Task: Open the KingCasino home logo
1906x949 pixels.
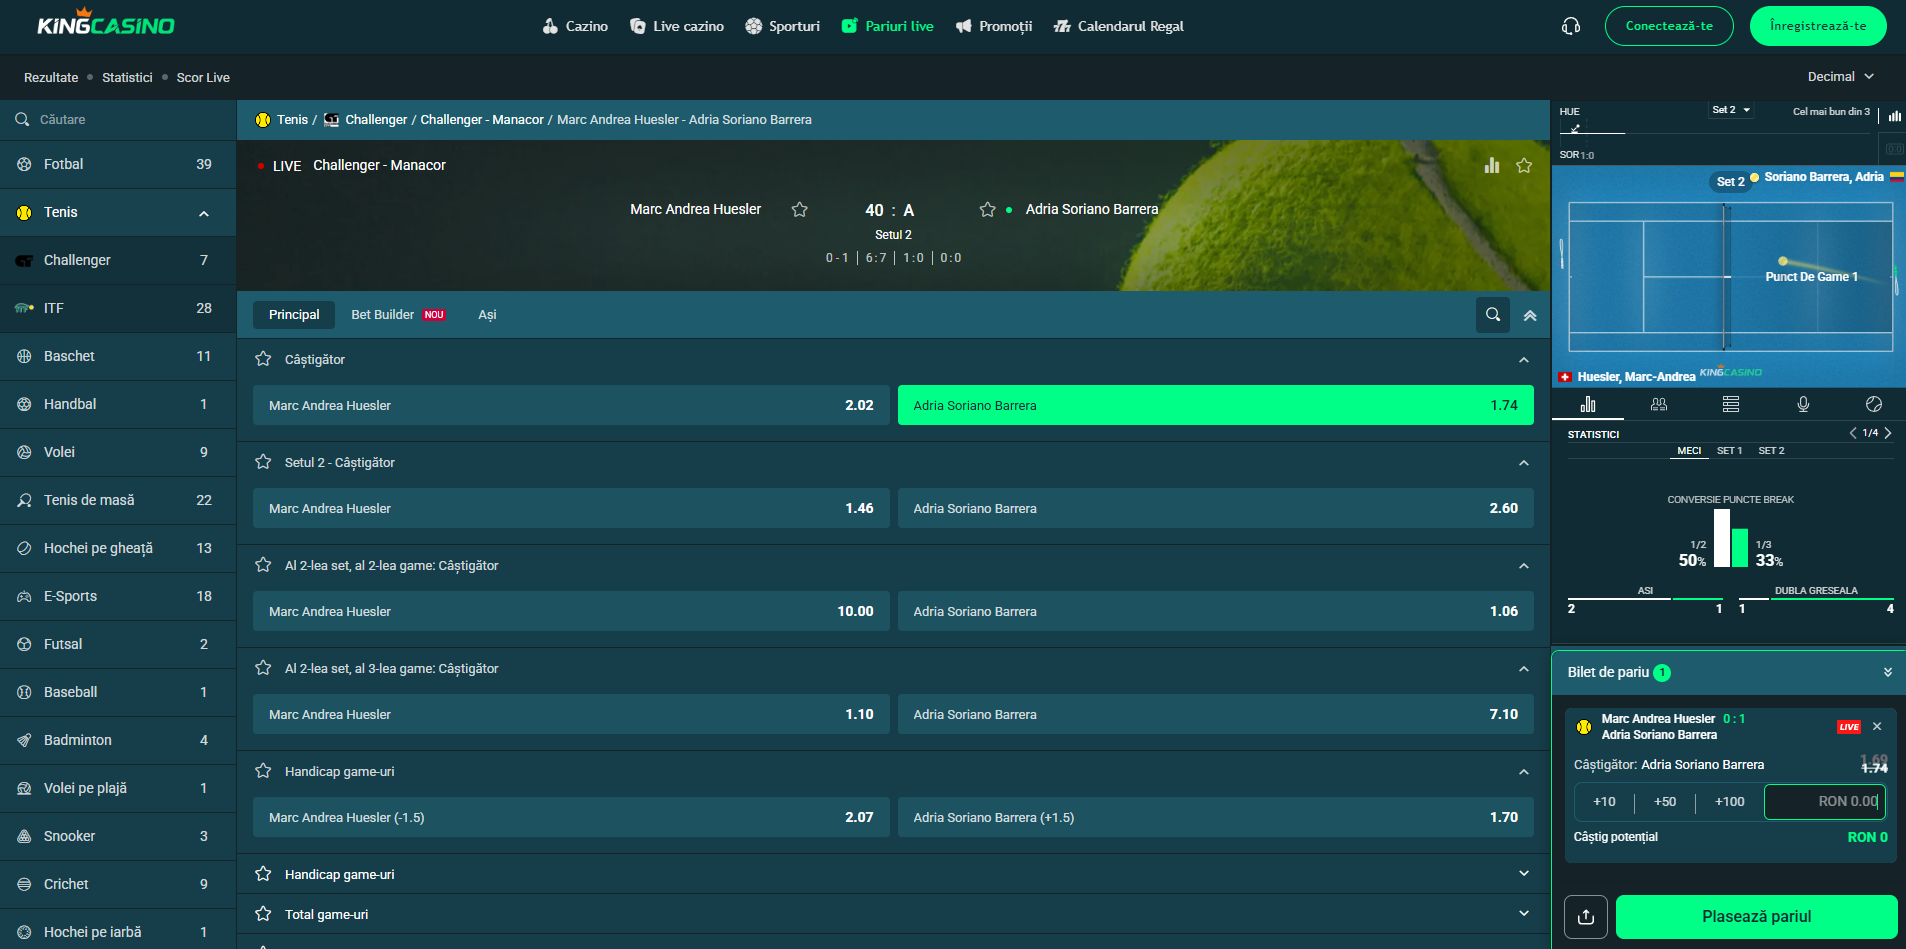Action: [106, 22]
